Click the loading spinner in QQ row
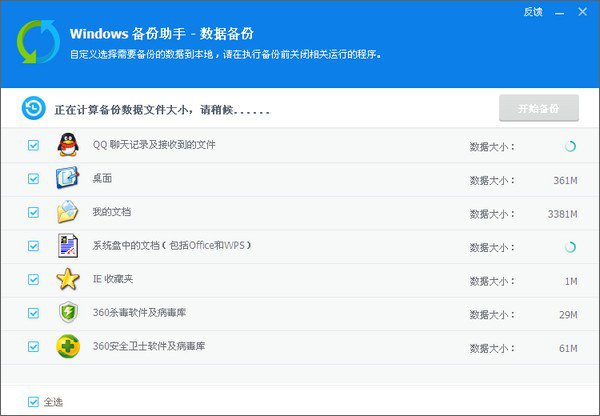The height and width of the screenshot is (416, 600). click(570, 146)
